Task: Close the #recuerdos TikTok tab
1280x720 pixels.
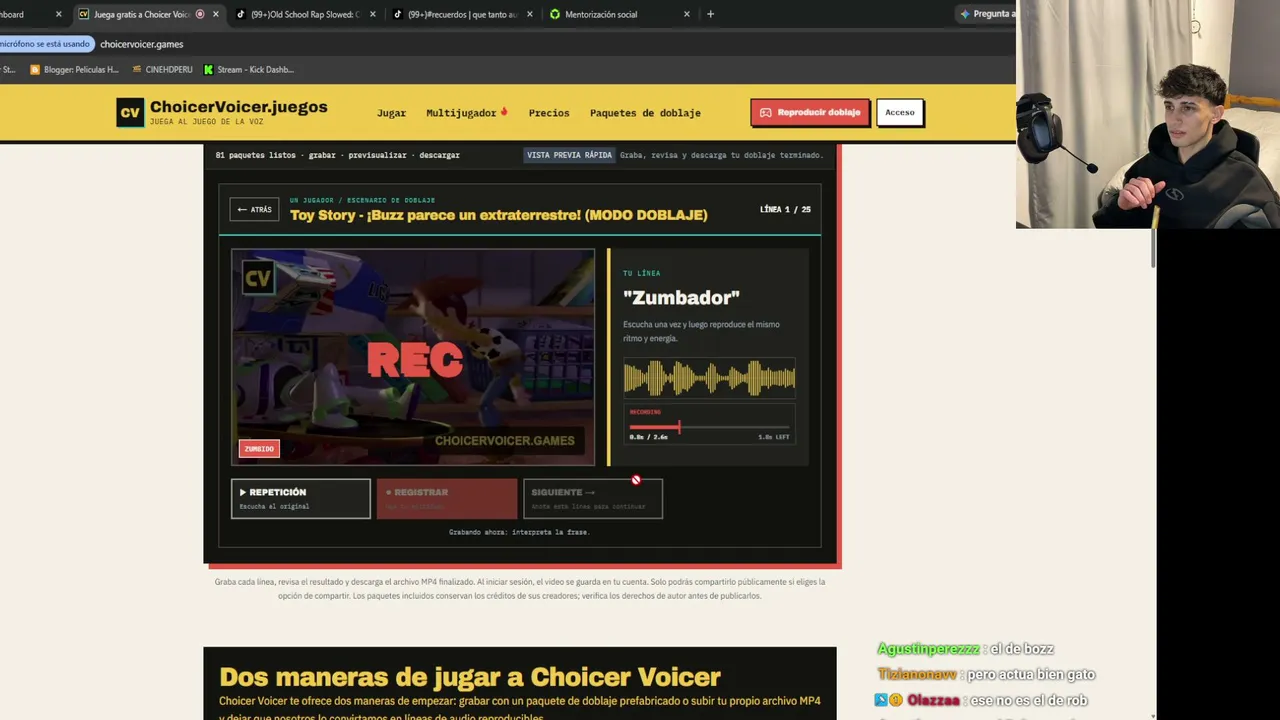Action: pos(530,14)
